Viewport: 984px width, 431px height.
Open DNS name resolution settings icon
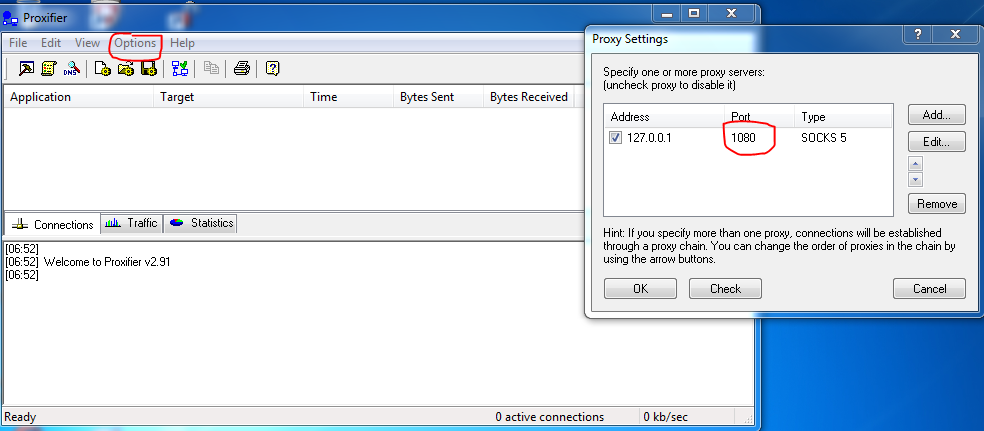[x=72, y=68]
